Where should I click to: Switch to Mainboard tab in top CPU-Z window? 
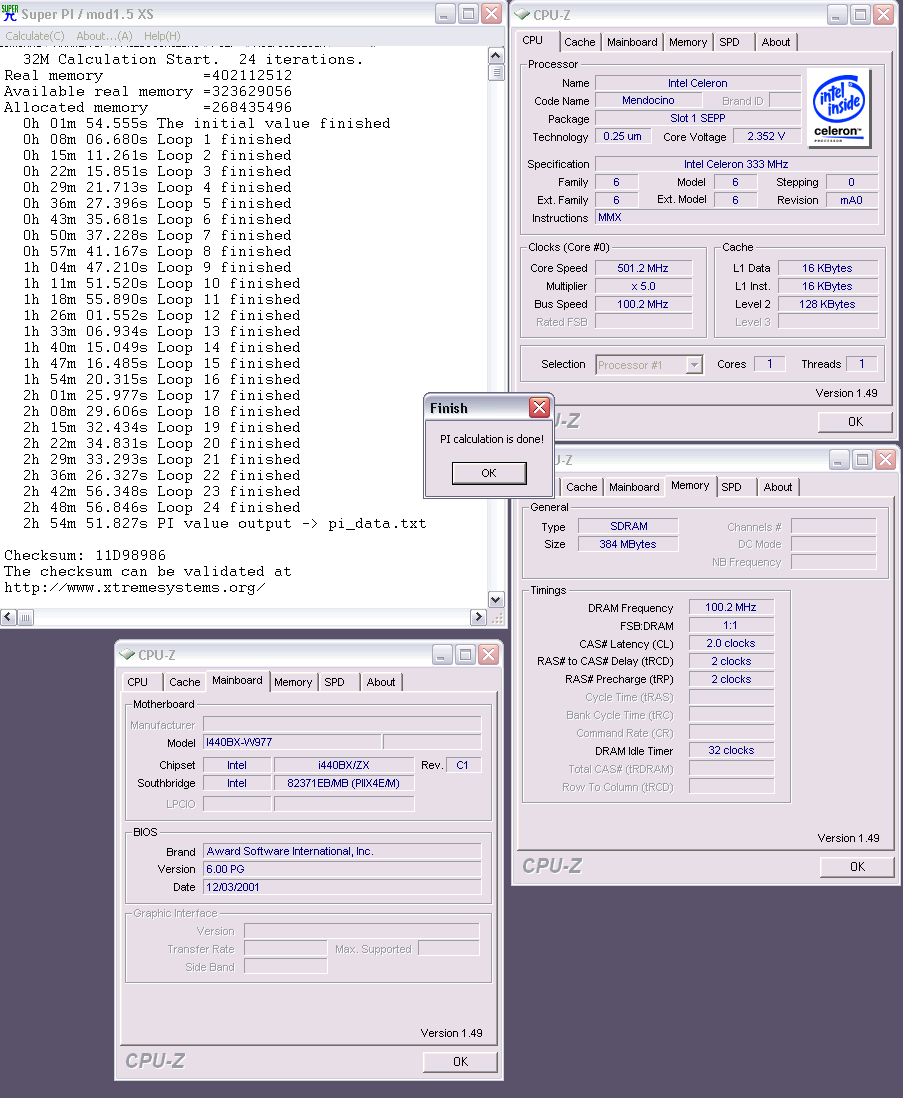632,42
